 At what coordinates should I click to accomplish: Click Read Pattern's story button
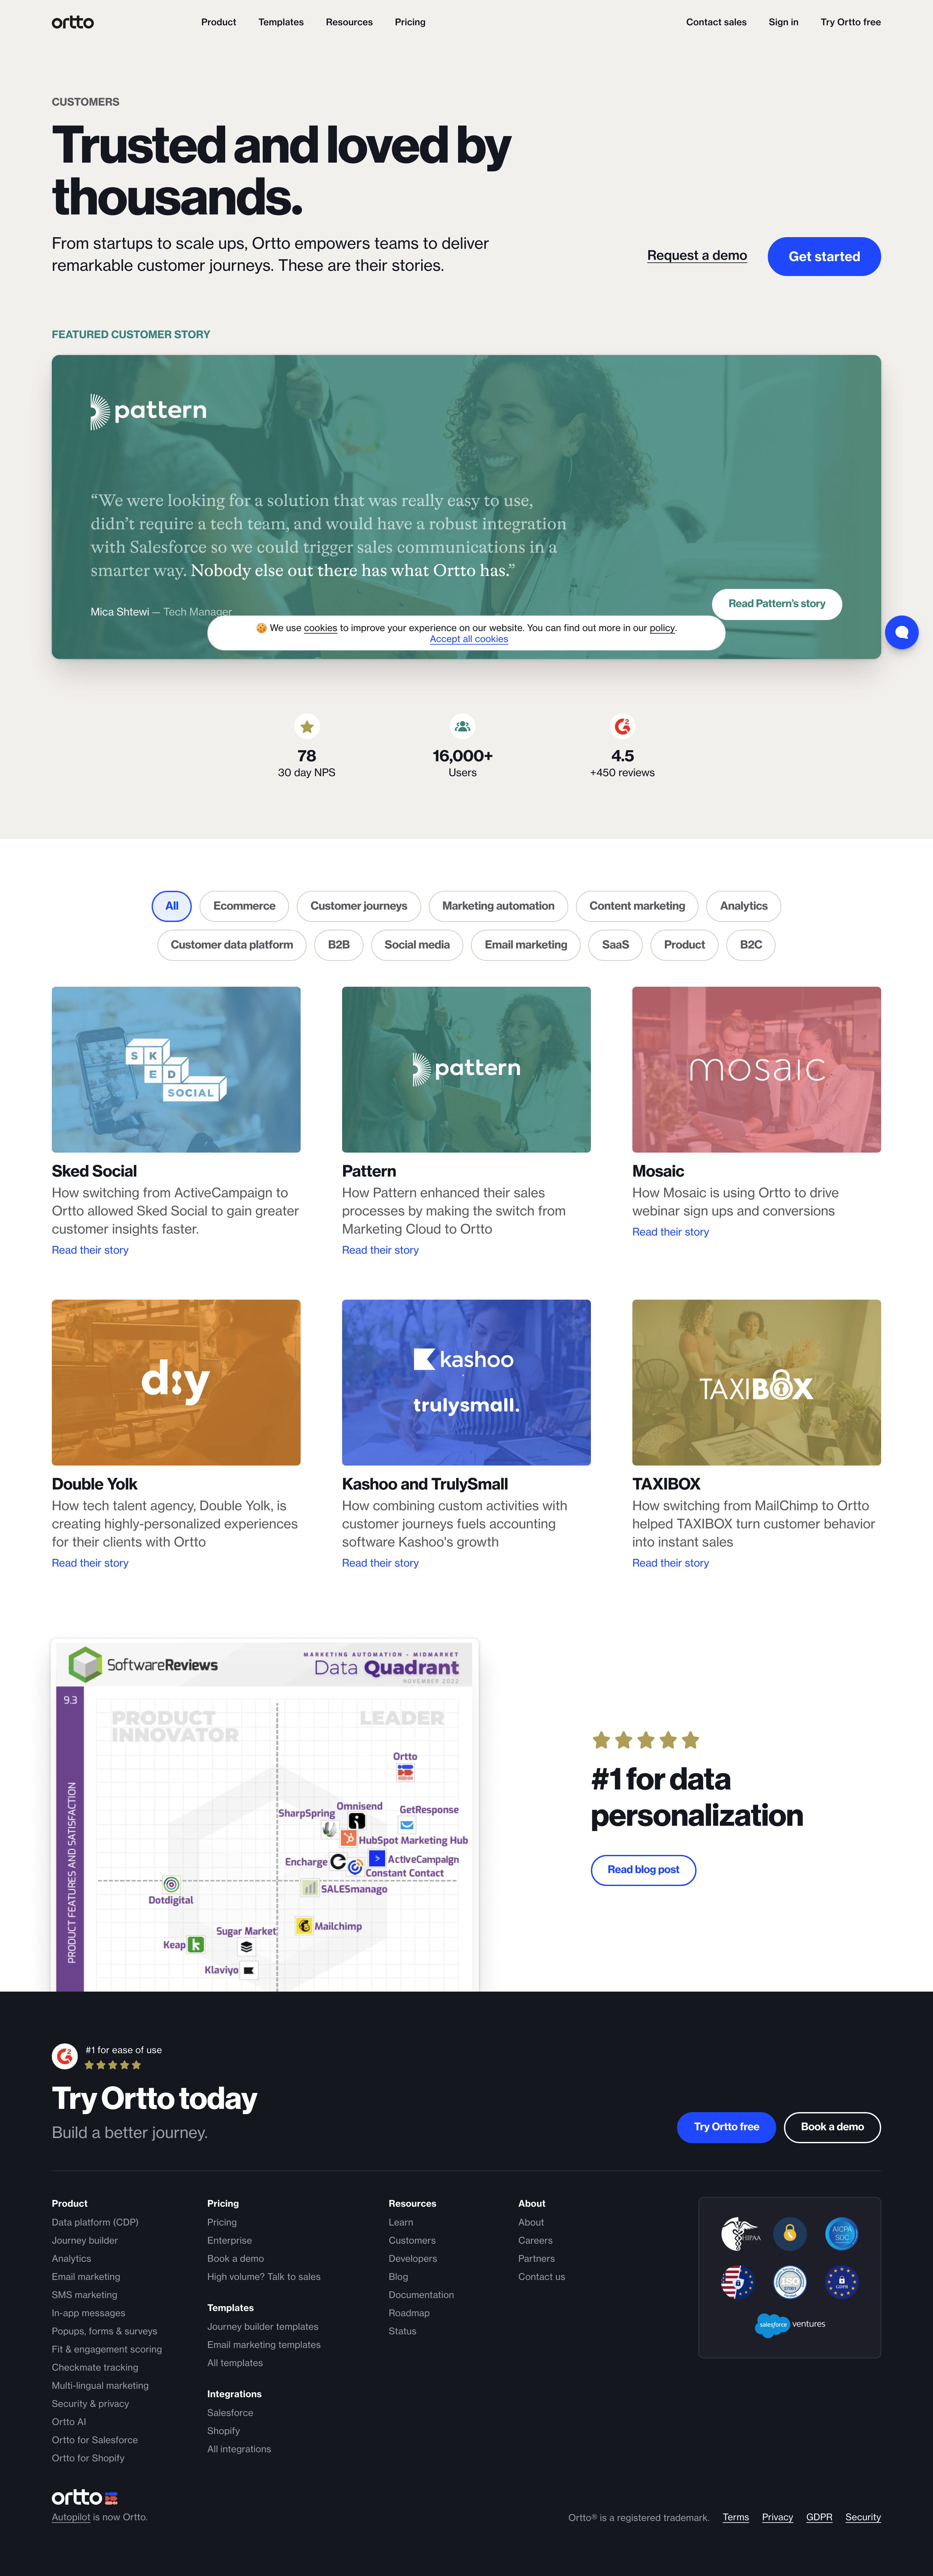pyautogui.click(x=777, y=604)
